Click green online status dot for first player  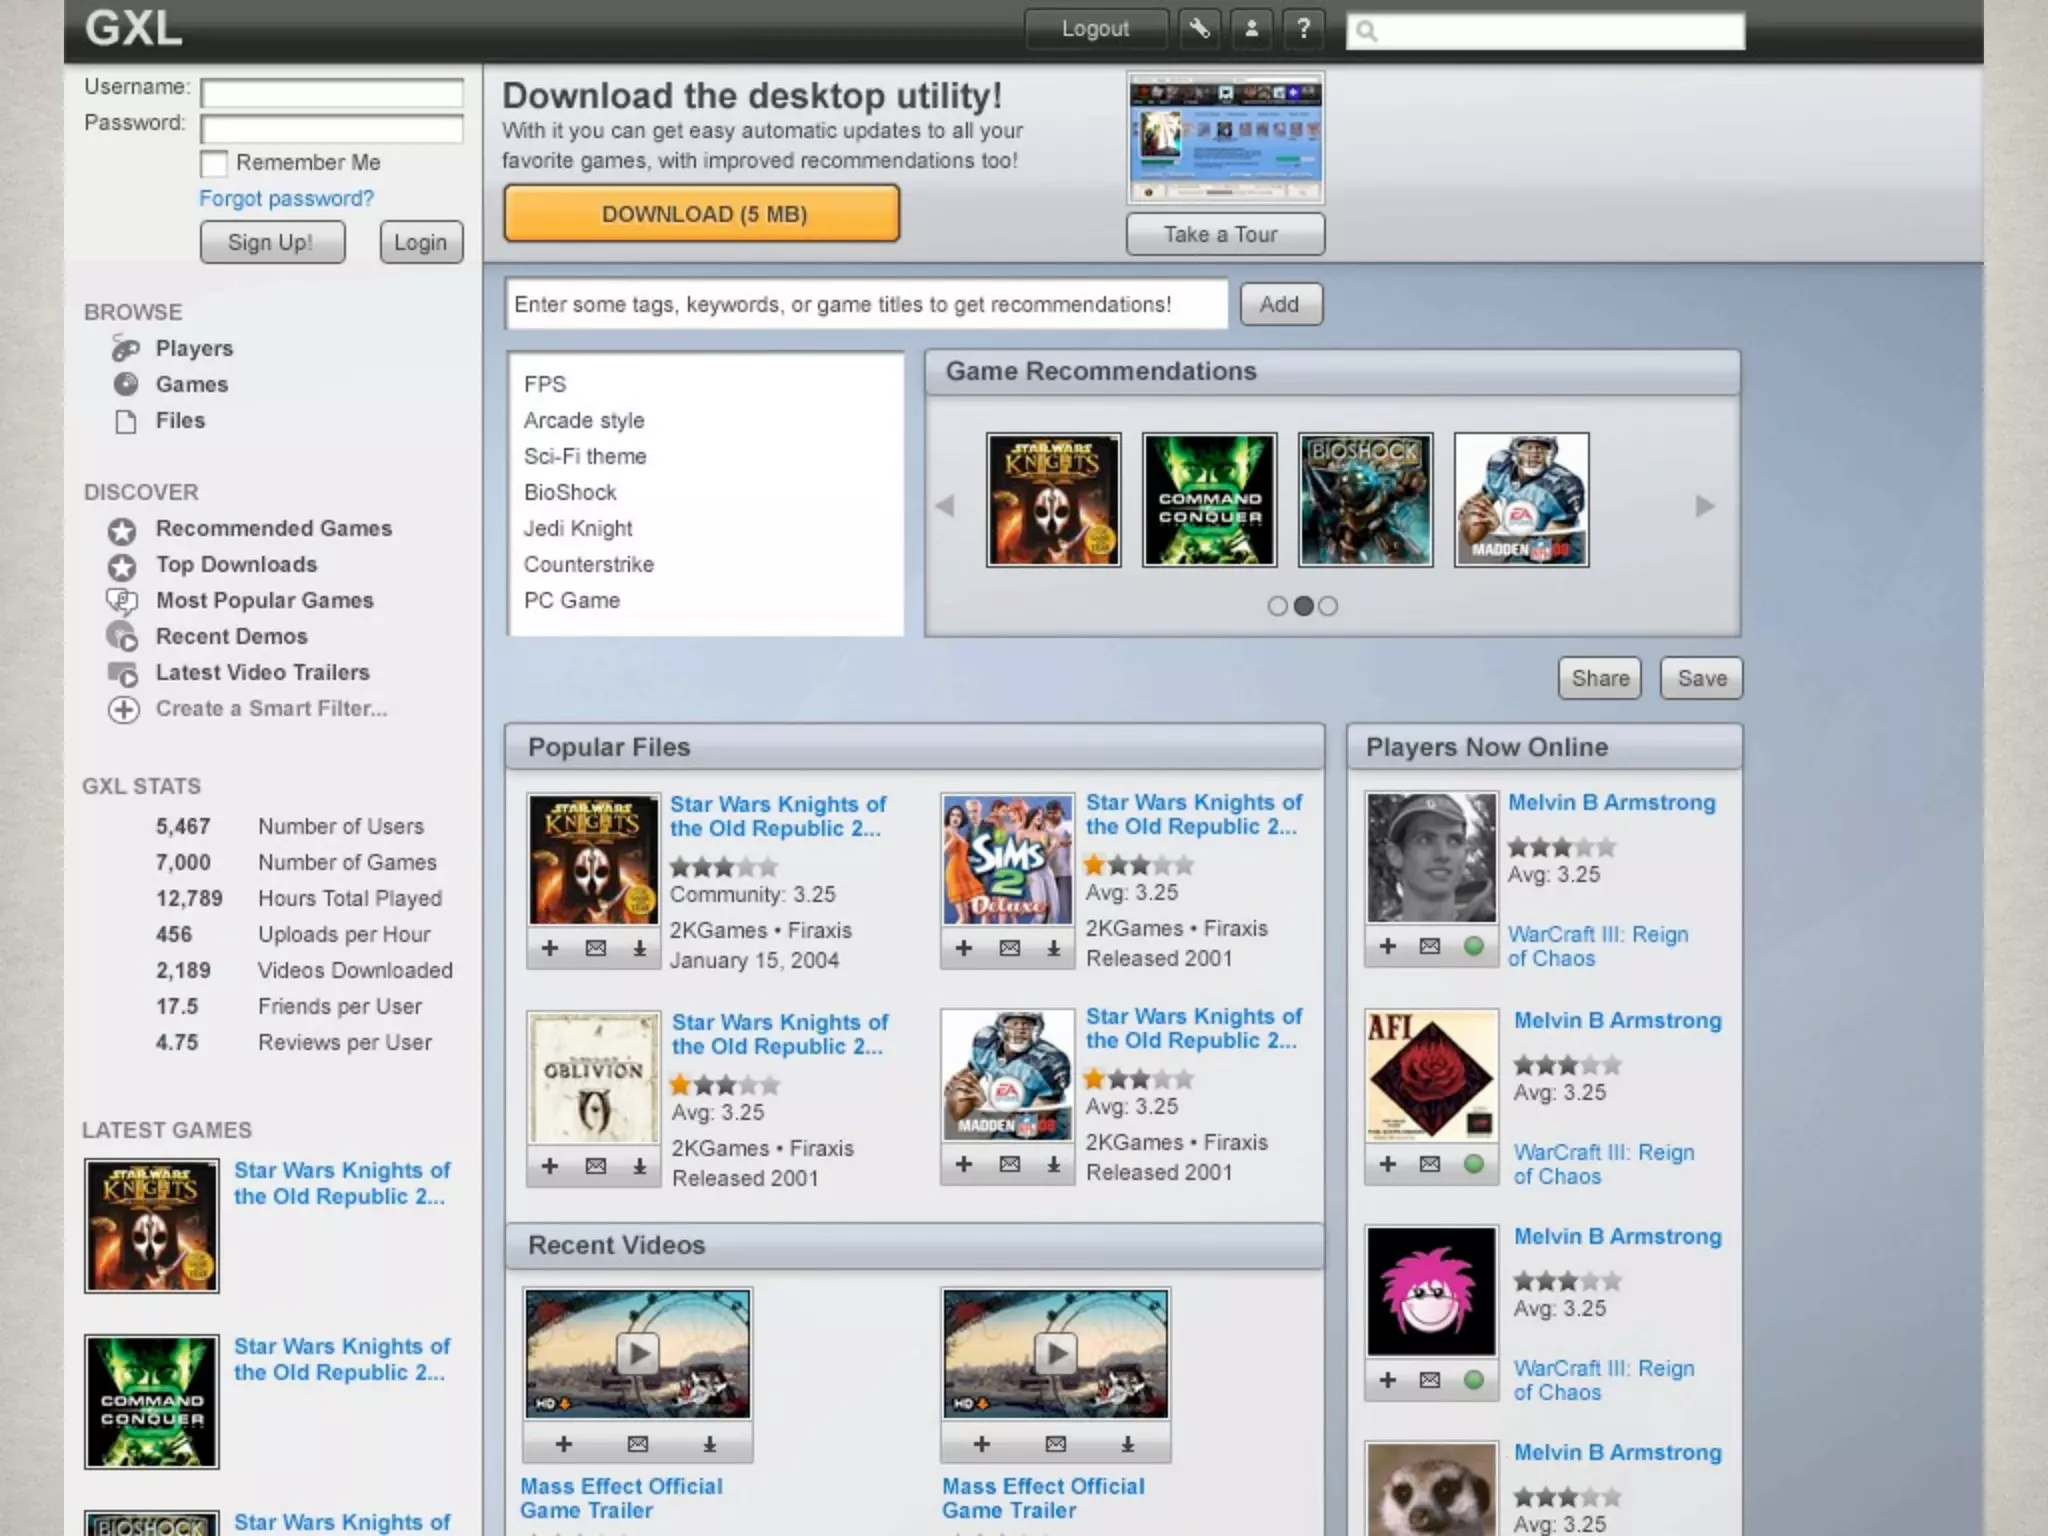[x=1473, y=946]
